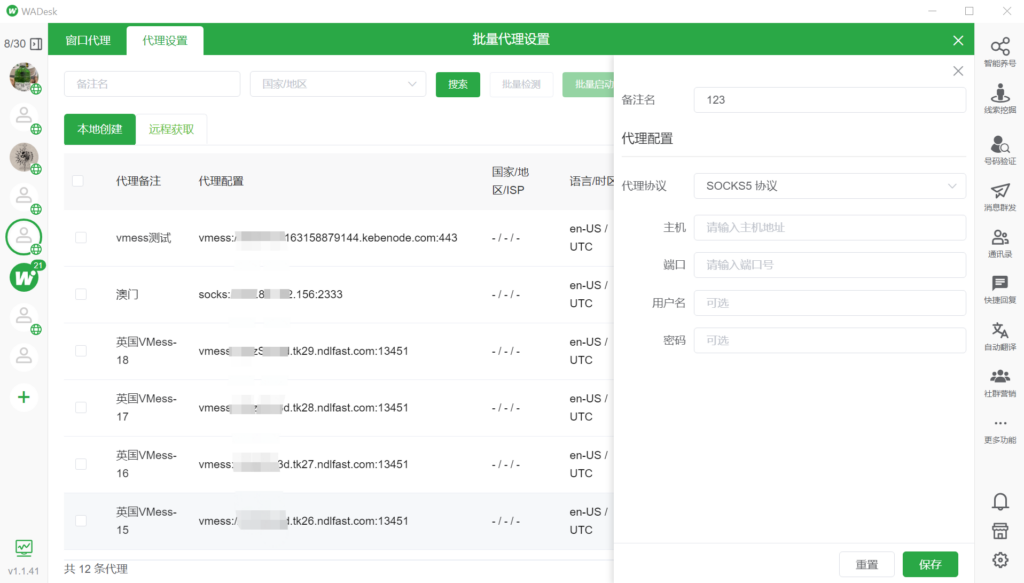The width and height of the screenshot is (1024, 583).
Task: Check the 澳门 proxy row checkbox
Action: tap(80, 295)
